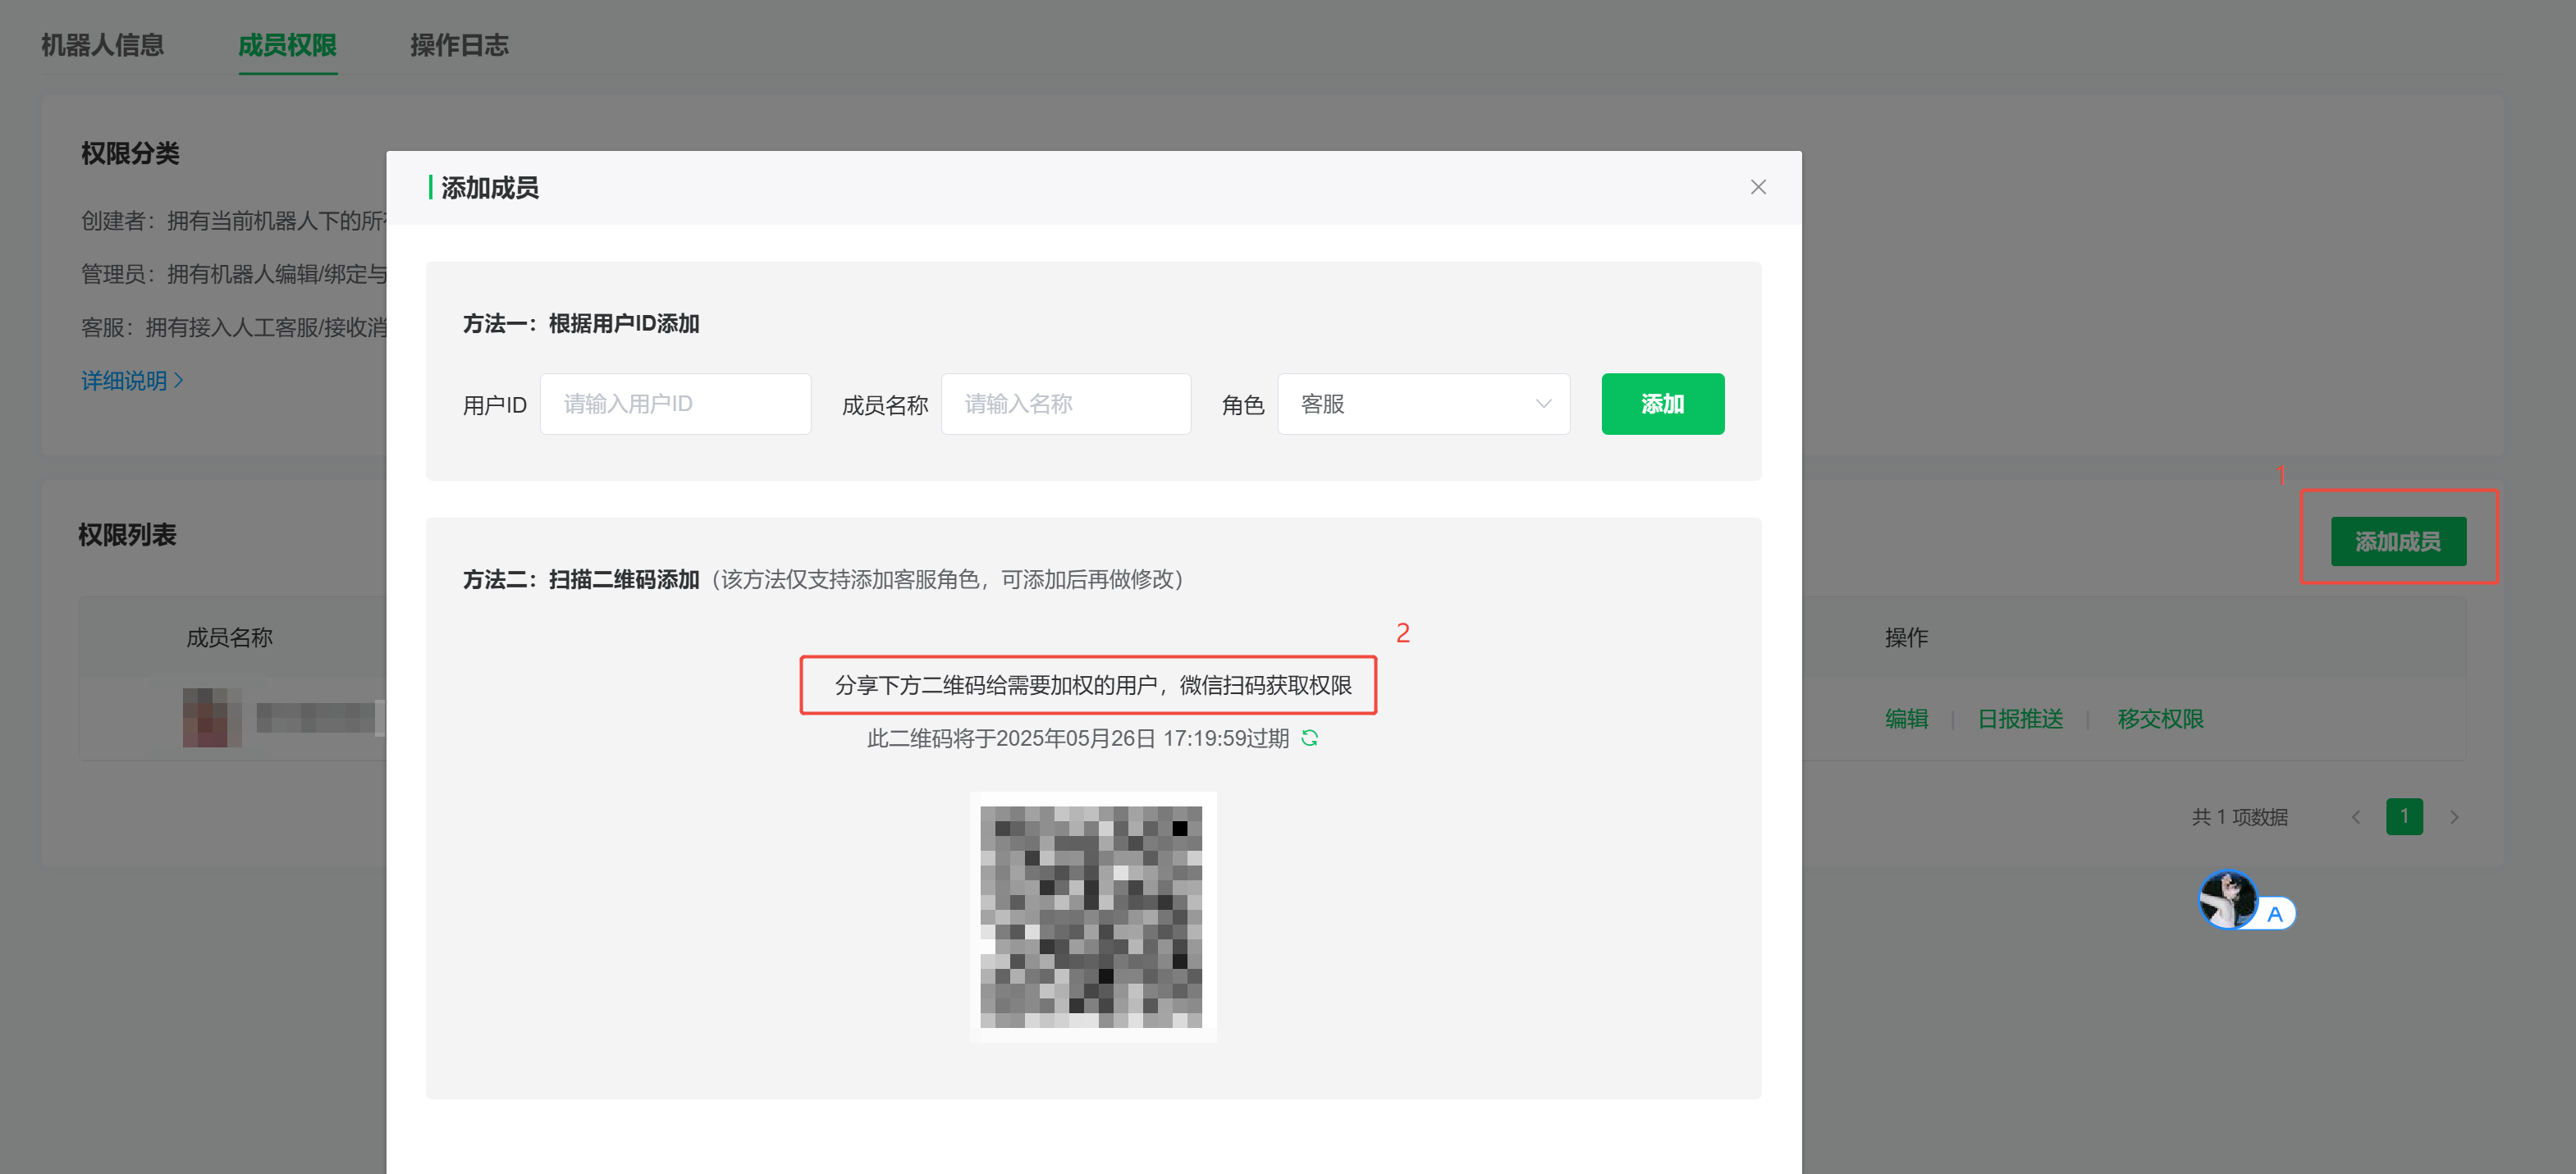The image size is (2576, 1174).
Task: Click the 方法一：根据用户ID添加 heading
Action: [580, 324]
